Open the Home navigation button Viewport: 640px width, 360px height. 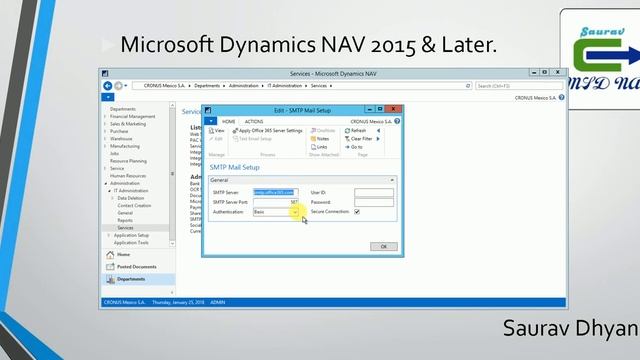[x=123, y=254]
